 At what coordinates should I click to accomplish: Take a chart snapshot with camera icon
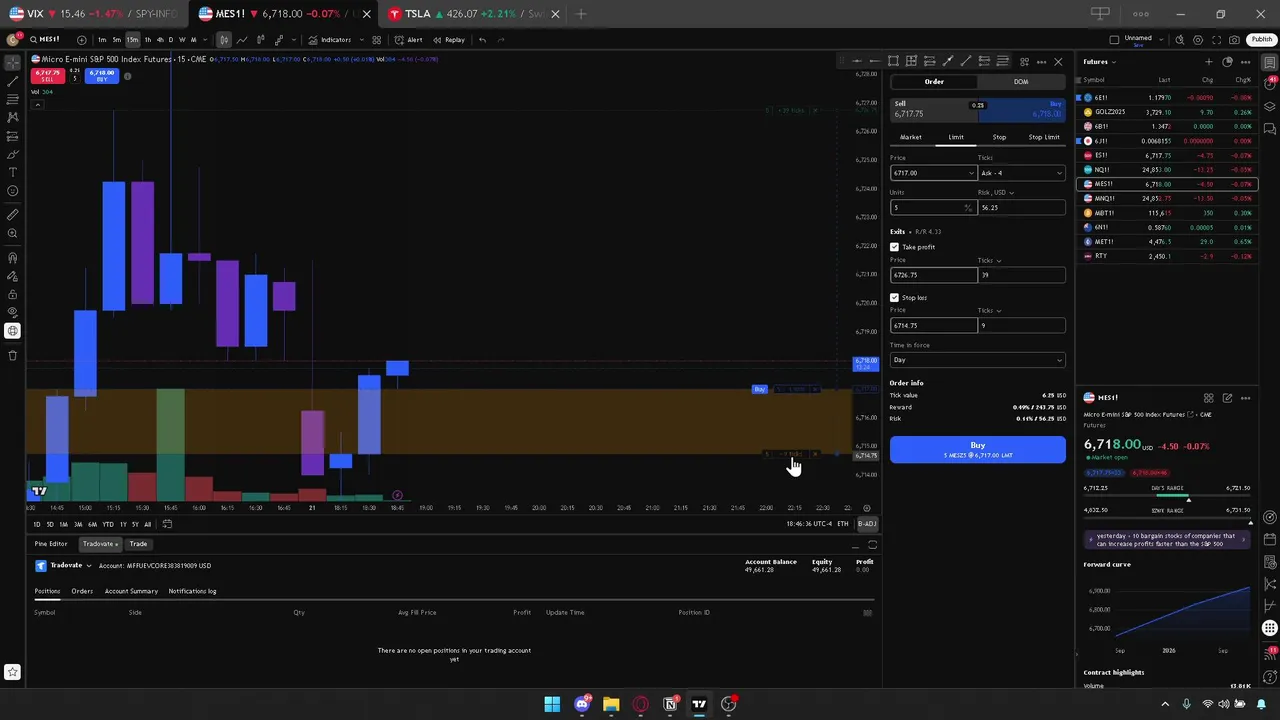pos(1234,40)
